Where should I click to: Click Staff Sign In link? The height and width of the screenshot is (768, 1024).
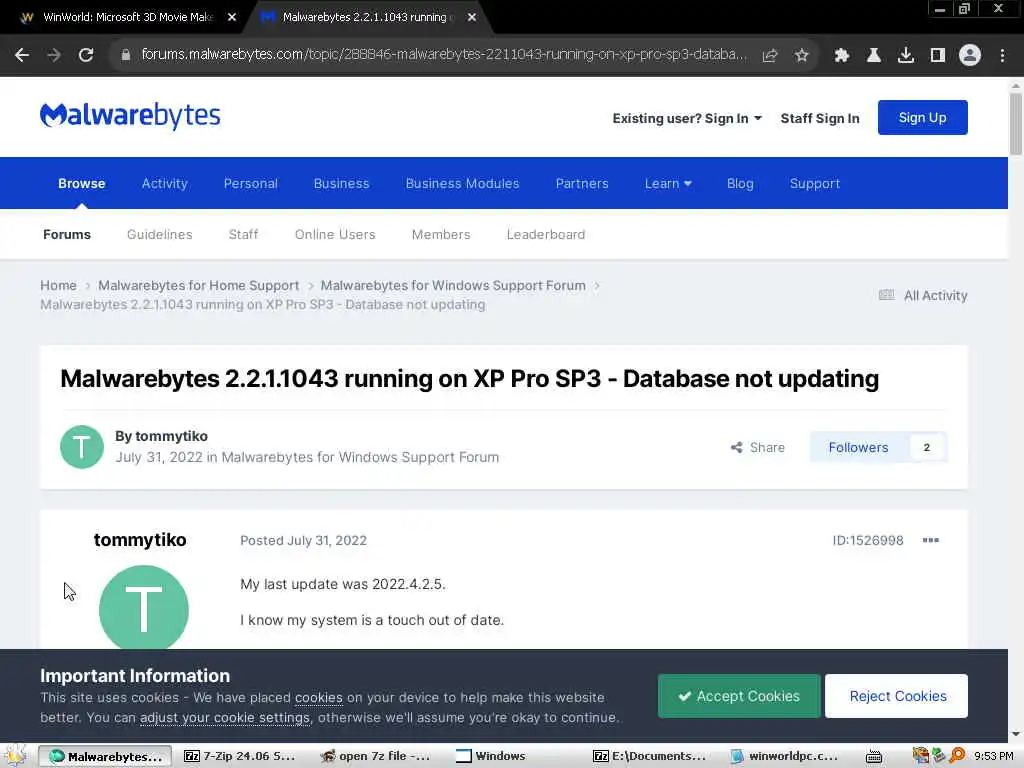[x=820, y=118]
